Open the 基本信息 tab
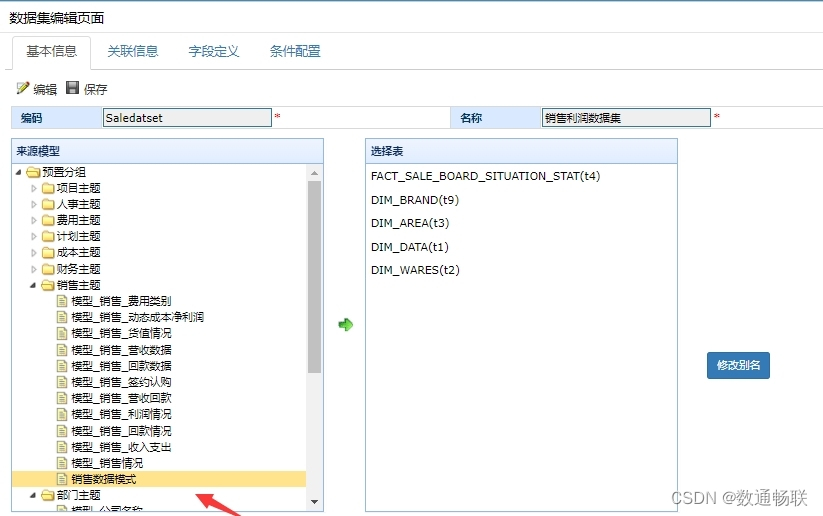This screenshot has height=516, width=823. coord(51,51)
